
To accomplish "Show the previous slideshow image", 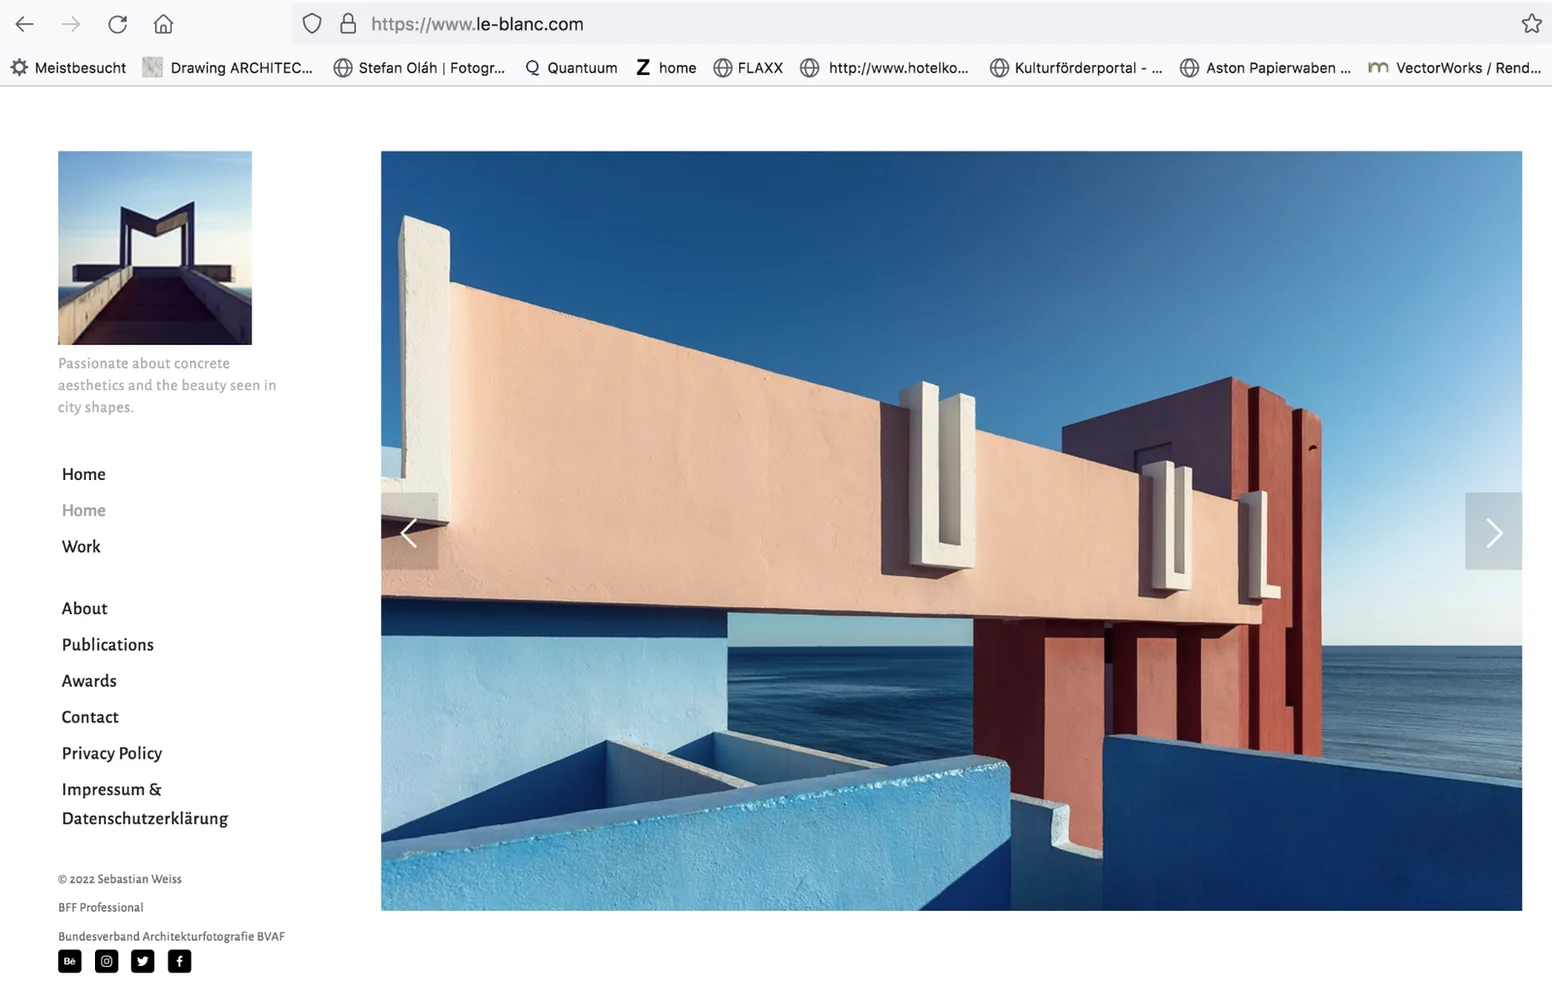I will click(409, 531).
